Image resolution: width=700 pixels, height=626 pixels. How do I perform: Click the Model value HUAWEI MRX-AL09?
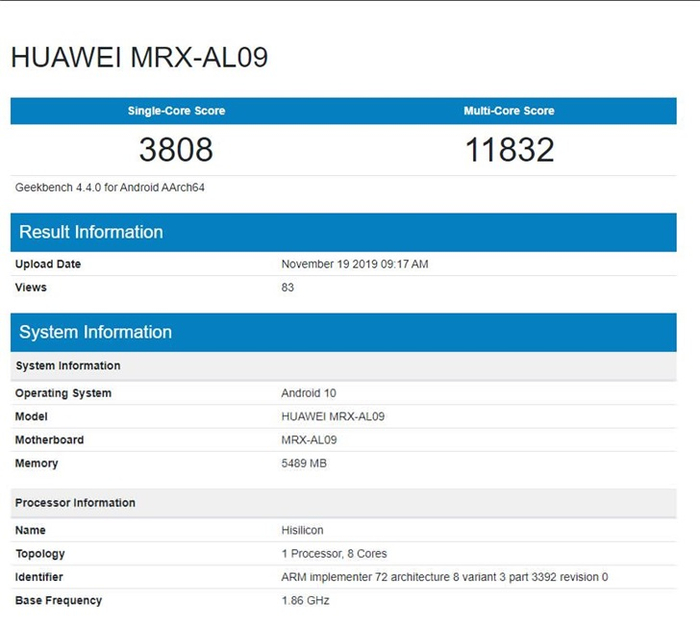click(333, 416)
